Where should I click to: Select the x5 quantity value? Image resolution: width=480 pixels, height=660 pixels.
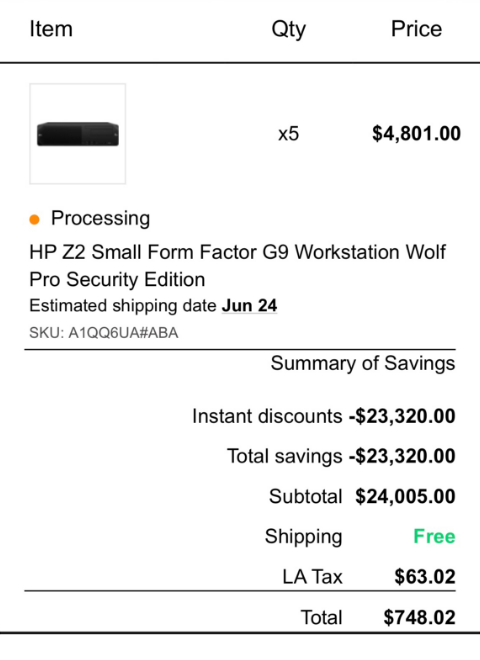pyautogui.click(x=288, y=134)
